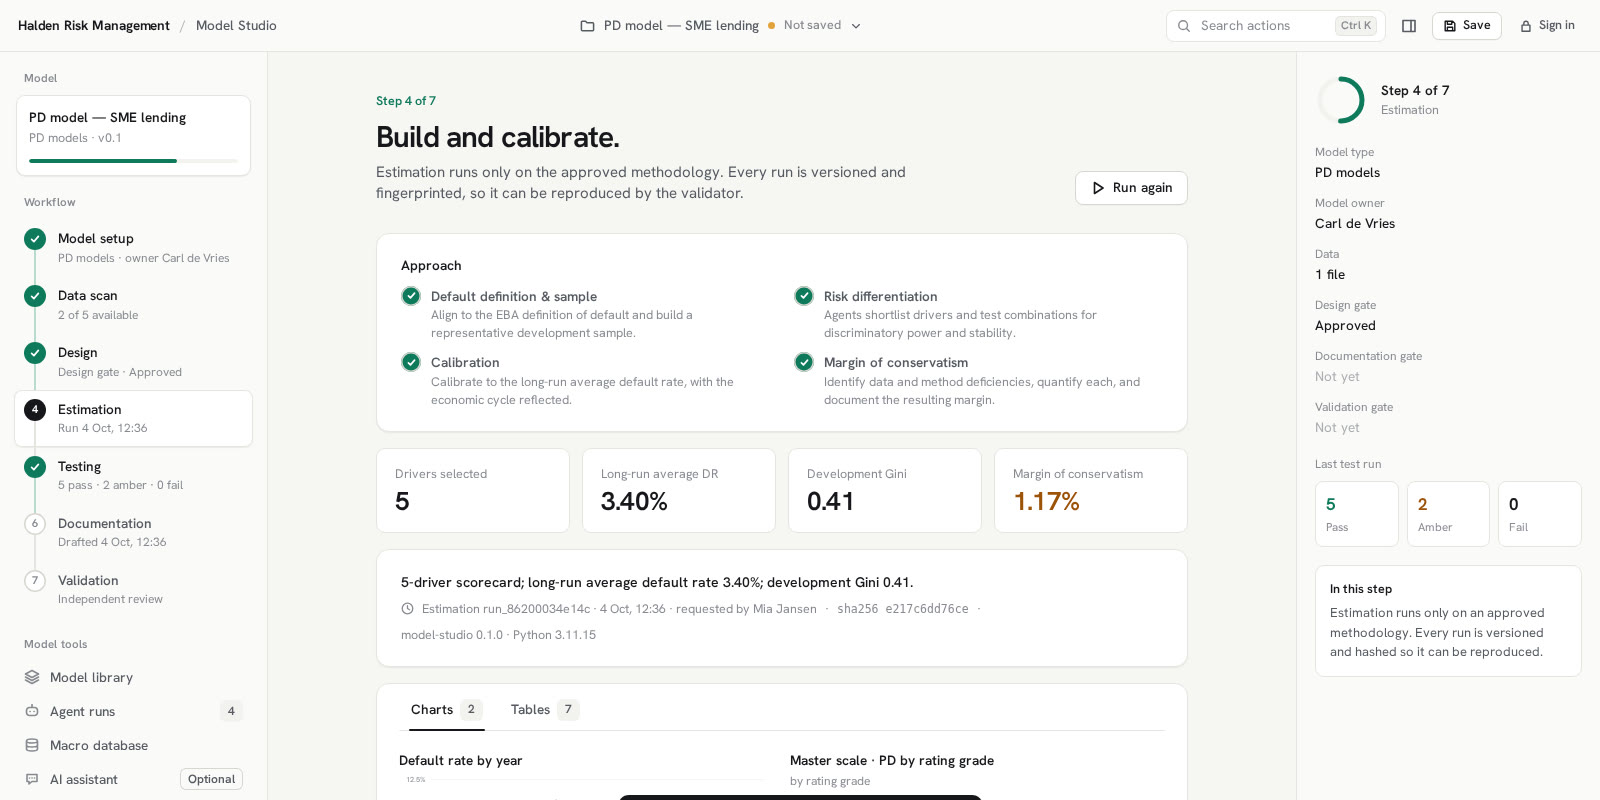Screen dimensions: 1600x800
Task: Go to Halden Risk Management home
Action: (x=94, y=26)
